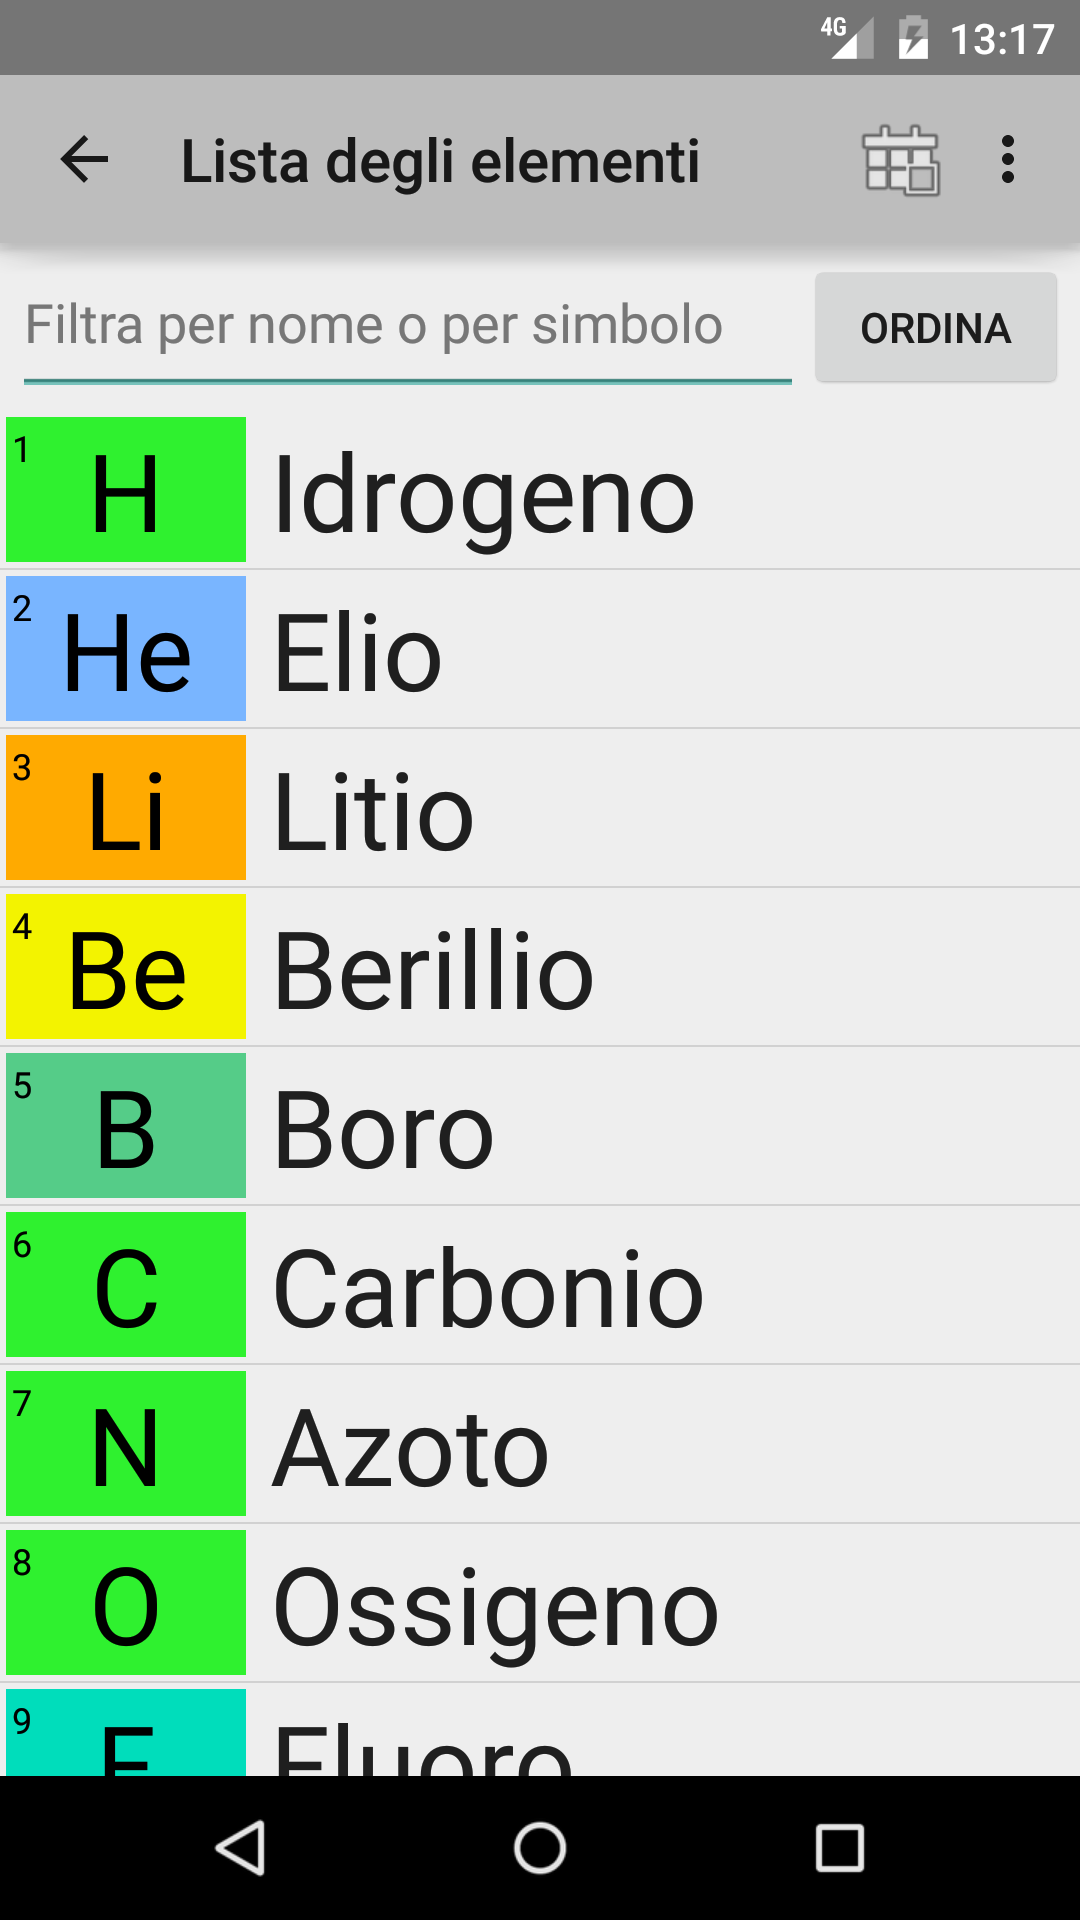
Task: Tap the orange Li symbol tile
Action: (126, 808)
